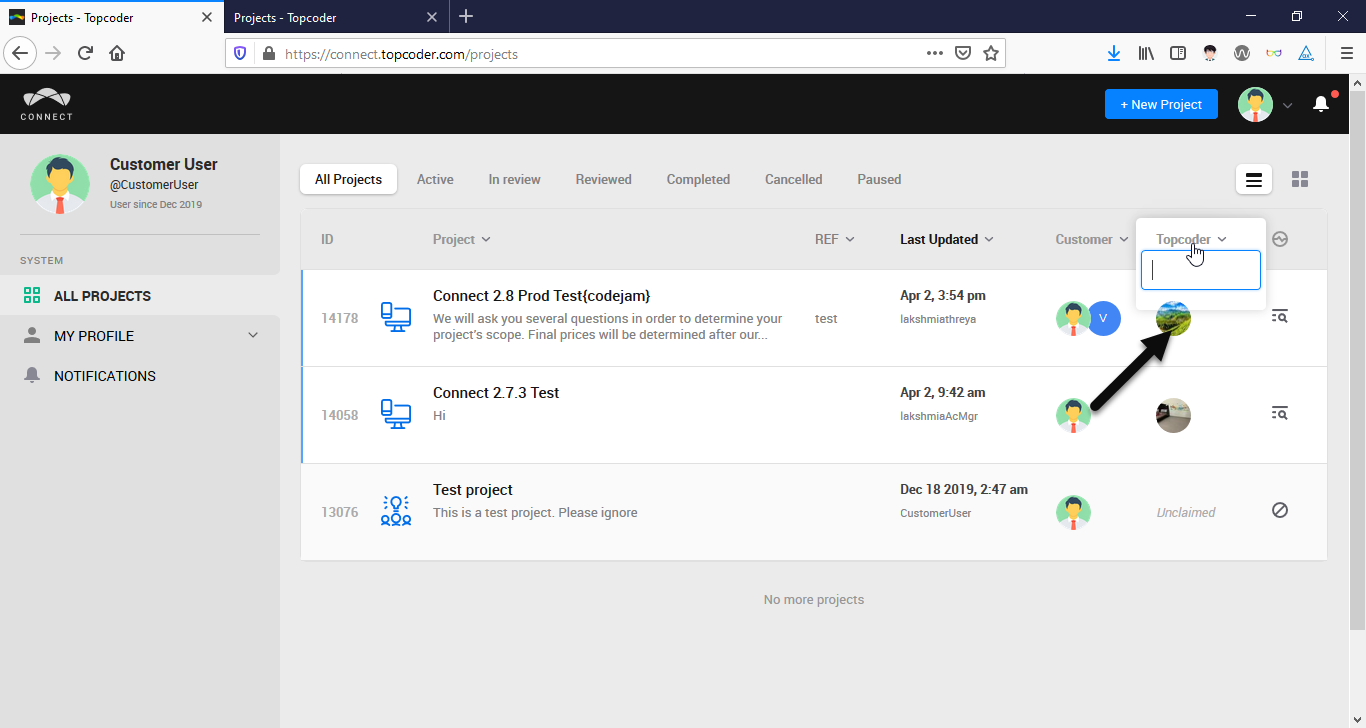Click 'lakshmiathreya' updater name
Screen dimensions: 1366x728
[x=938, y=319]
